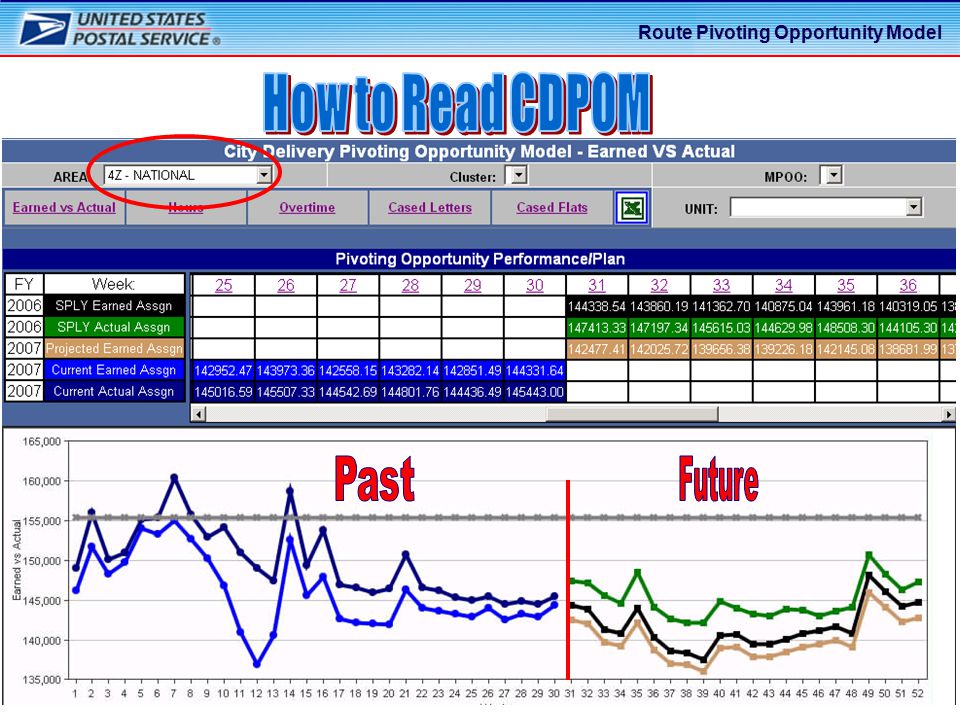Expand the MPOO dropdown
This screenshot has height=720, width=960.
click(x=834, y=175)
